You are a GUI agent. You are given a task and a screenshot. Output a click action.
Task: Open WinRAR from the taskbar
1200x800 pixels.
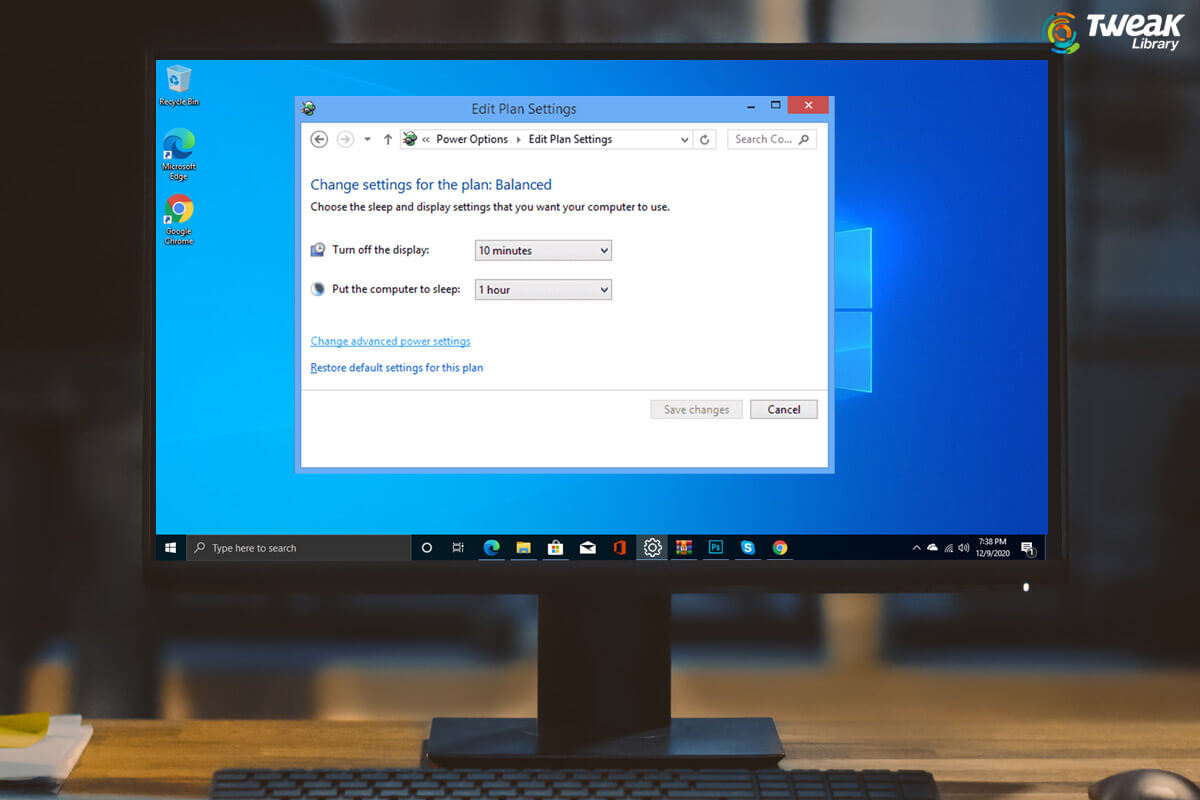pos(684,548)
